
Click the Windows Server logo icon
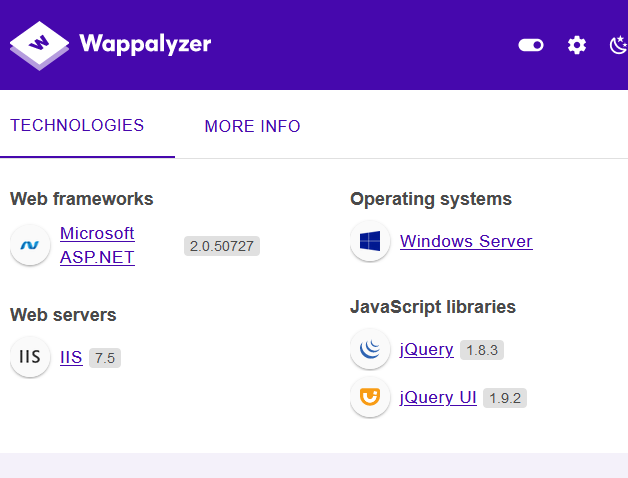click(x=370, y=241)
